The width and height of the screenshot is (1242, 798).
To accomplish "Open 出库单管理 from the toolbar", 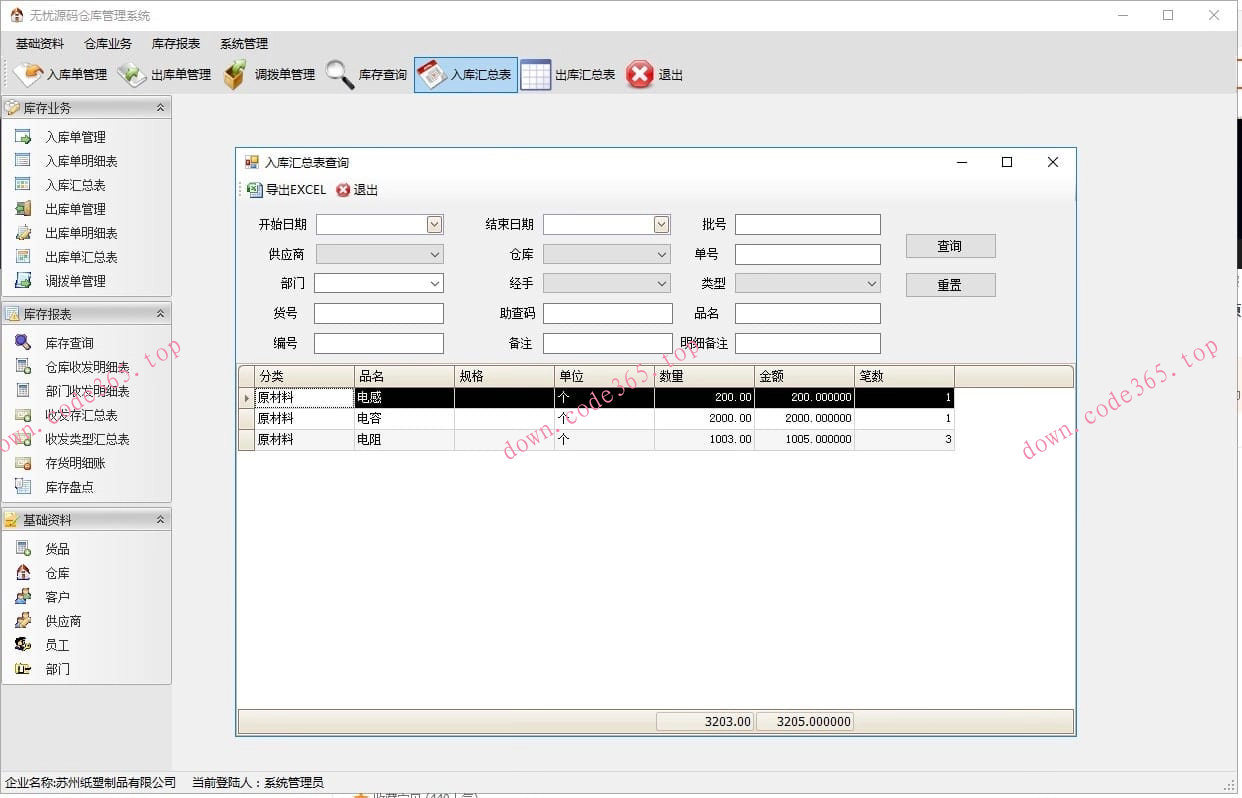I will (132, 75).
